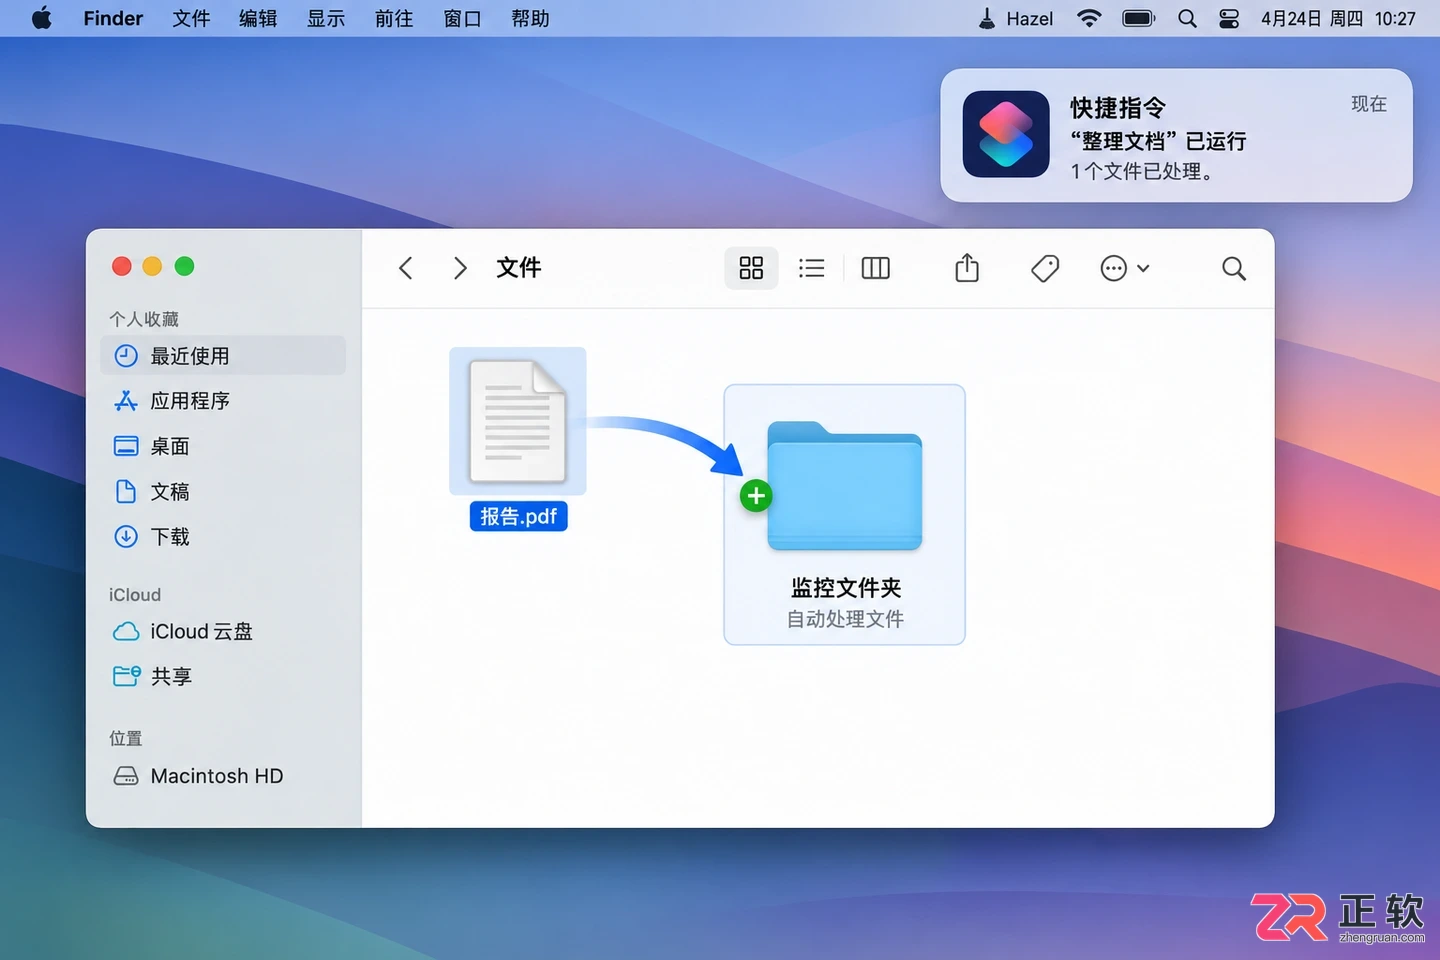
Task: Open the 前往 menu
Action: point(394,18)
